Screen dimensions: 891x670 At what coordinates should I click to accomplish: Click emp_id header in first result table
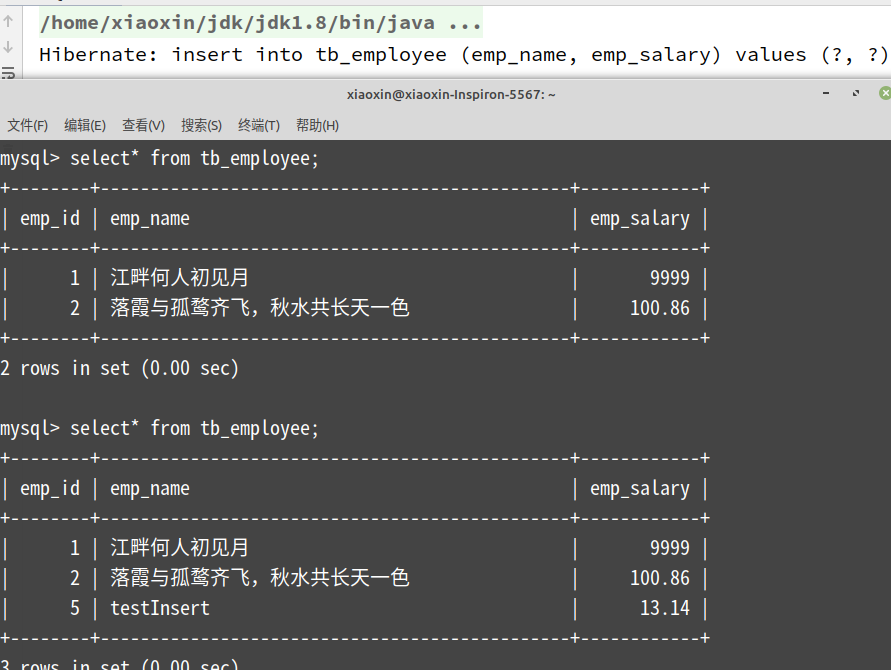(x=50, y=219)
